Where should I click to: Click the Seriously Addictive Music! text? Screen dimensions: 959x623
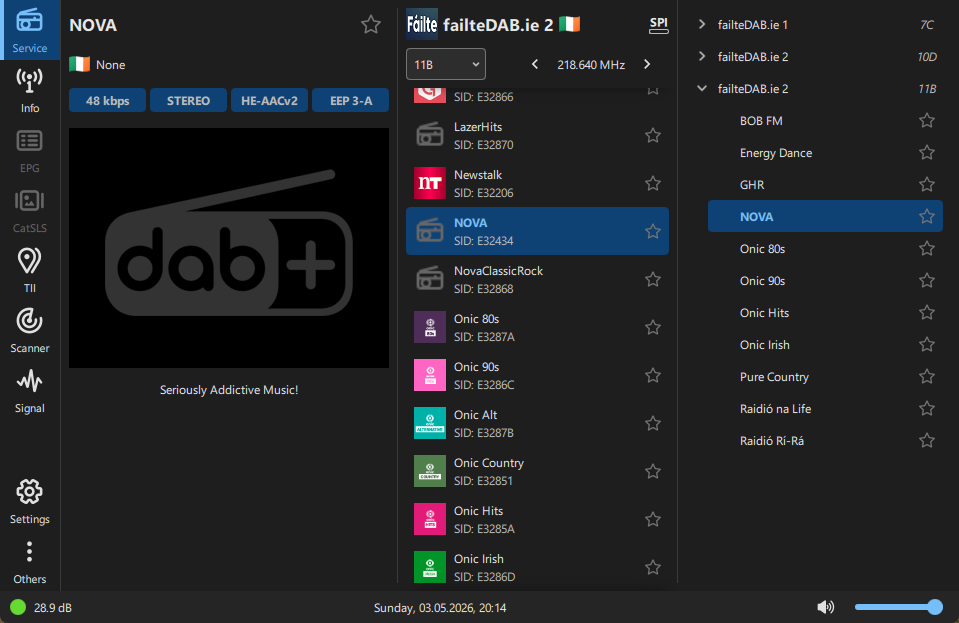(229, 390)
